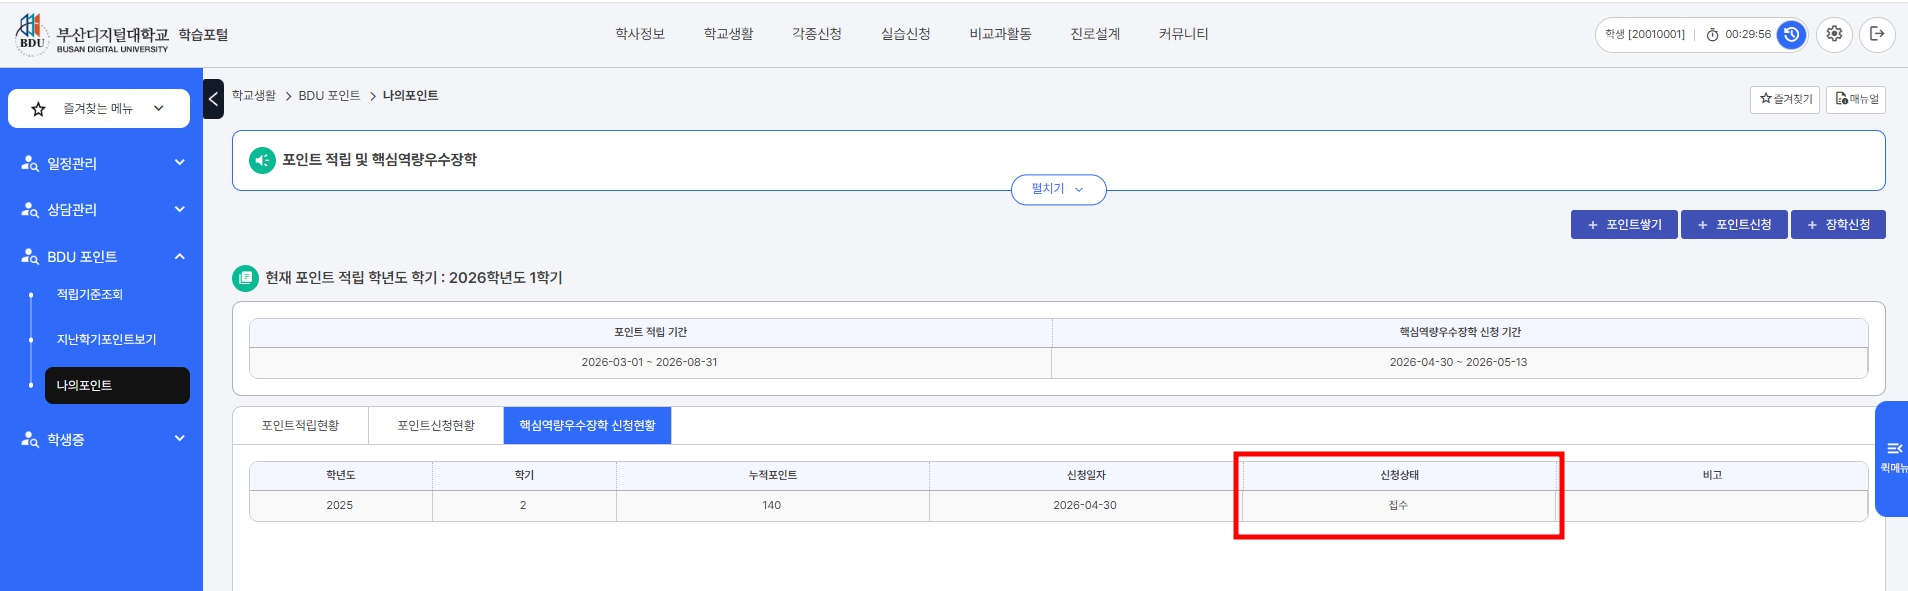
Task: Switch to 포인트적립현황 tab
Action: coord(300,426)
